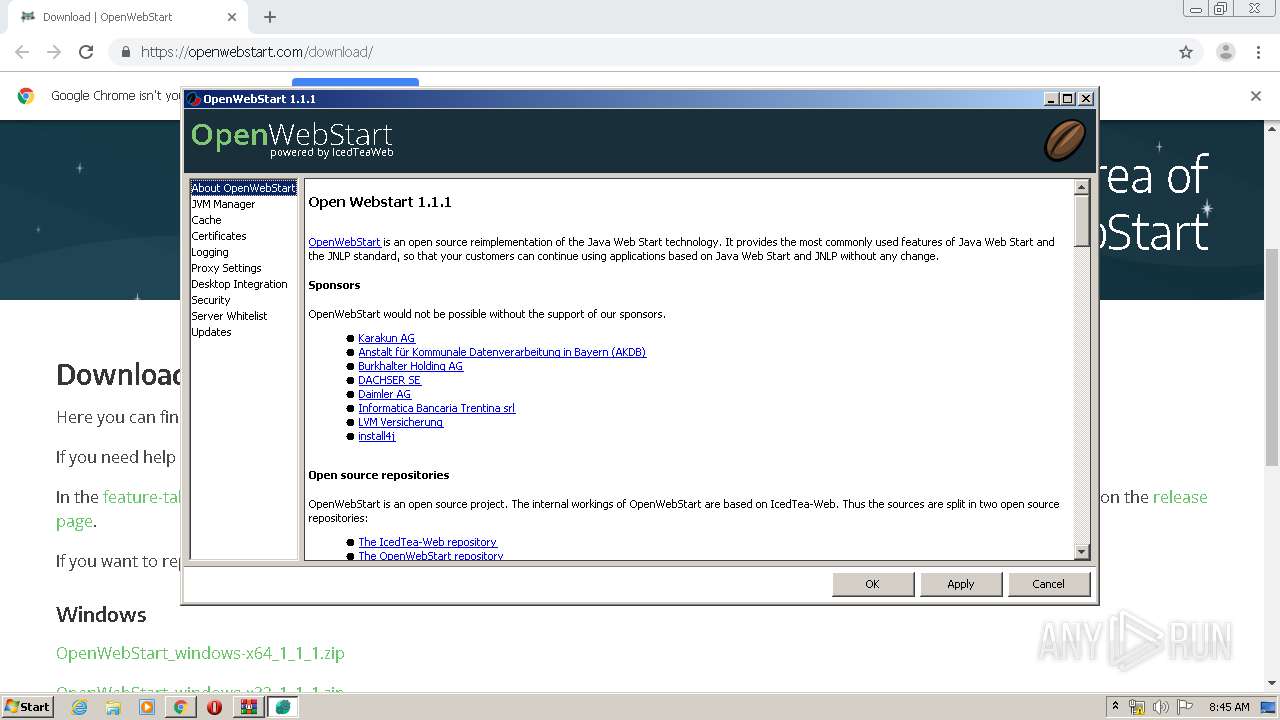Go back in Chrome browser
1280x720 pixels.
point(22,52)
